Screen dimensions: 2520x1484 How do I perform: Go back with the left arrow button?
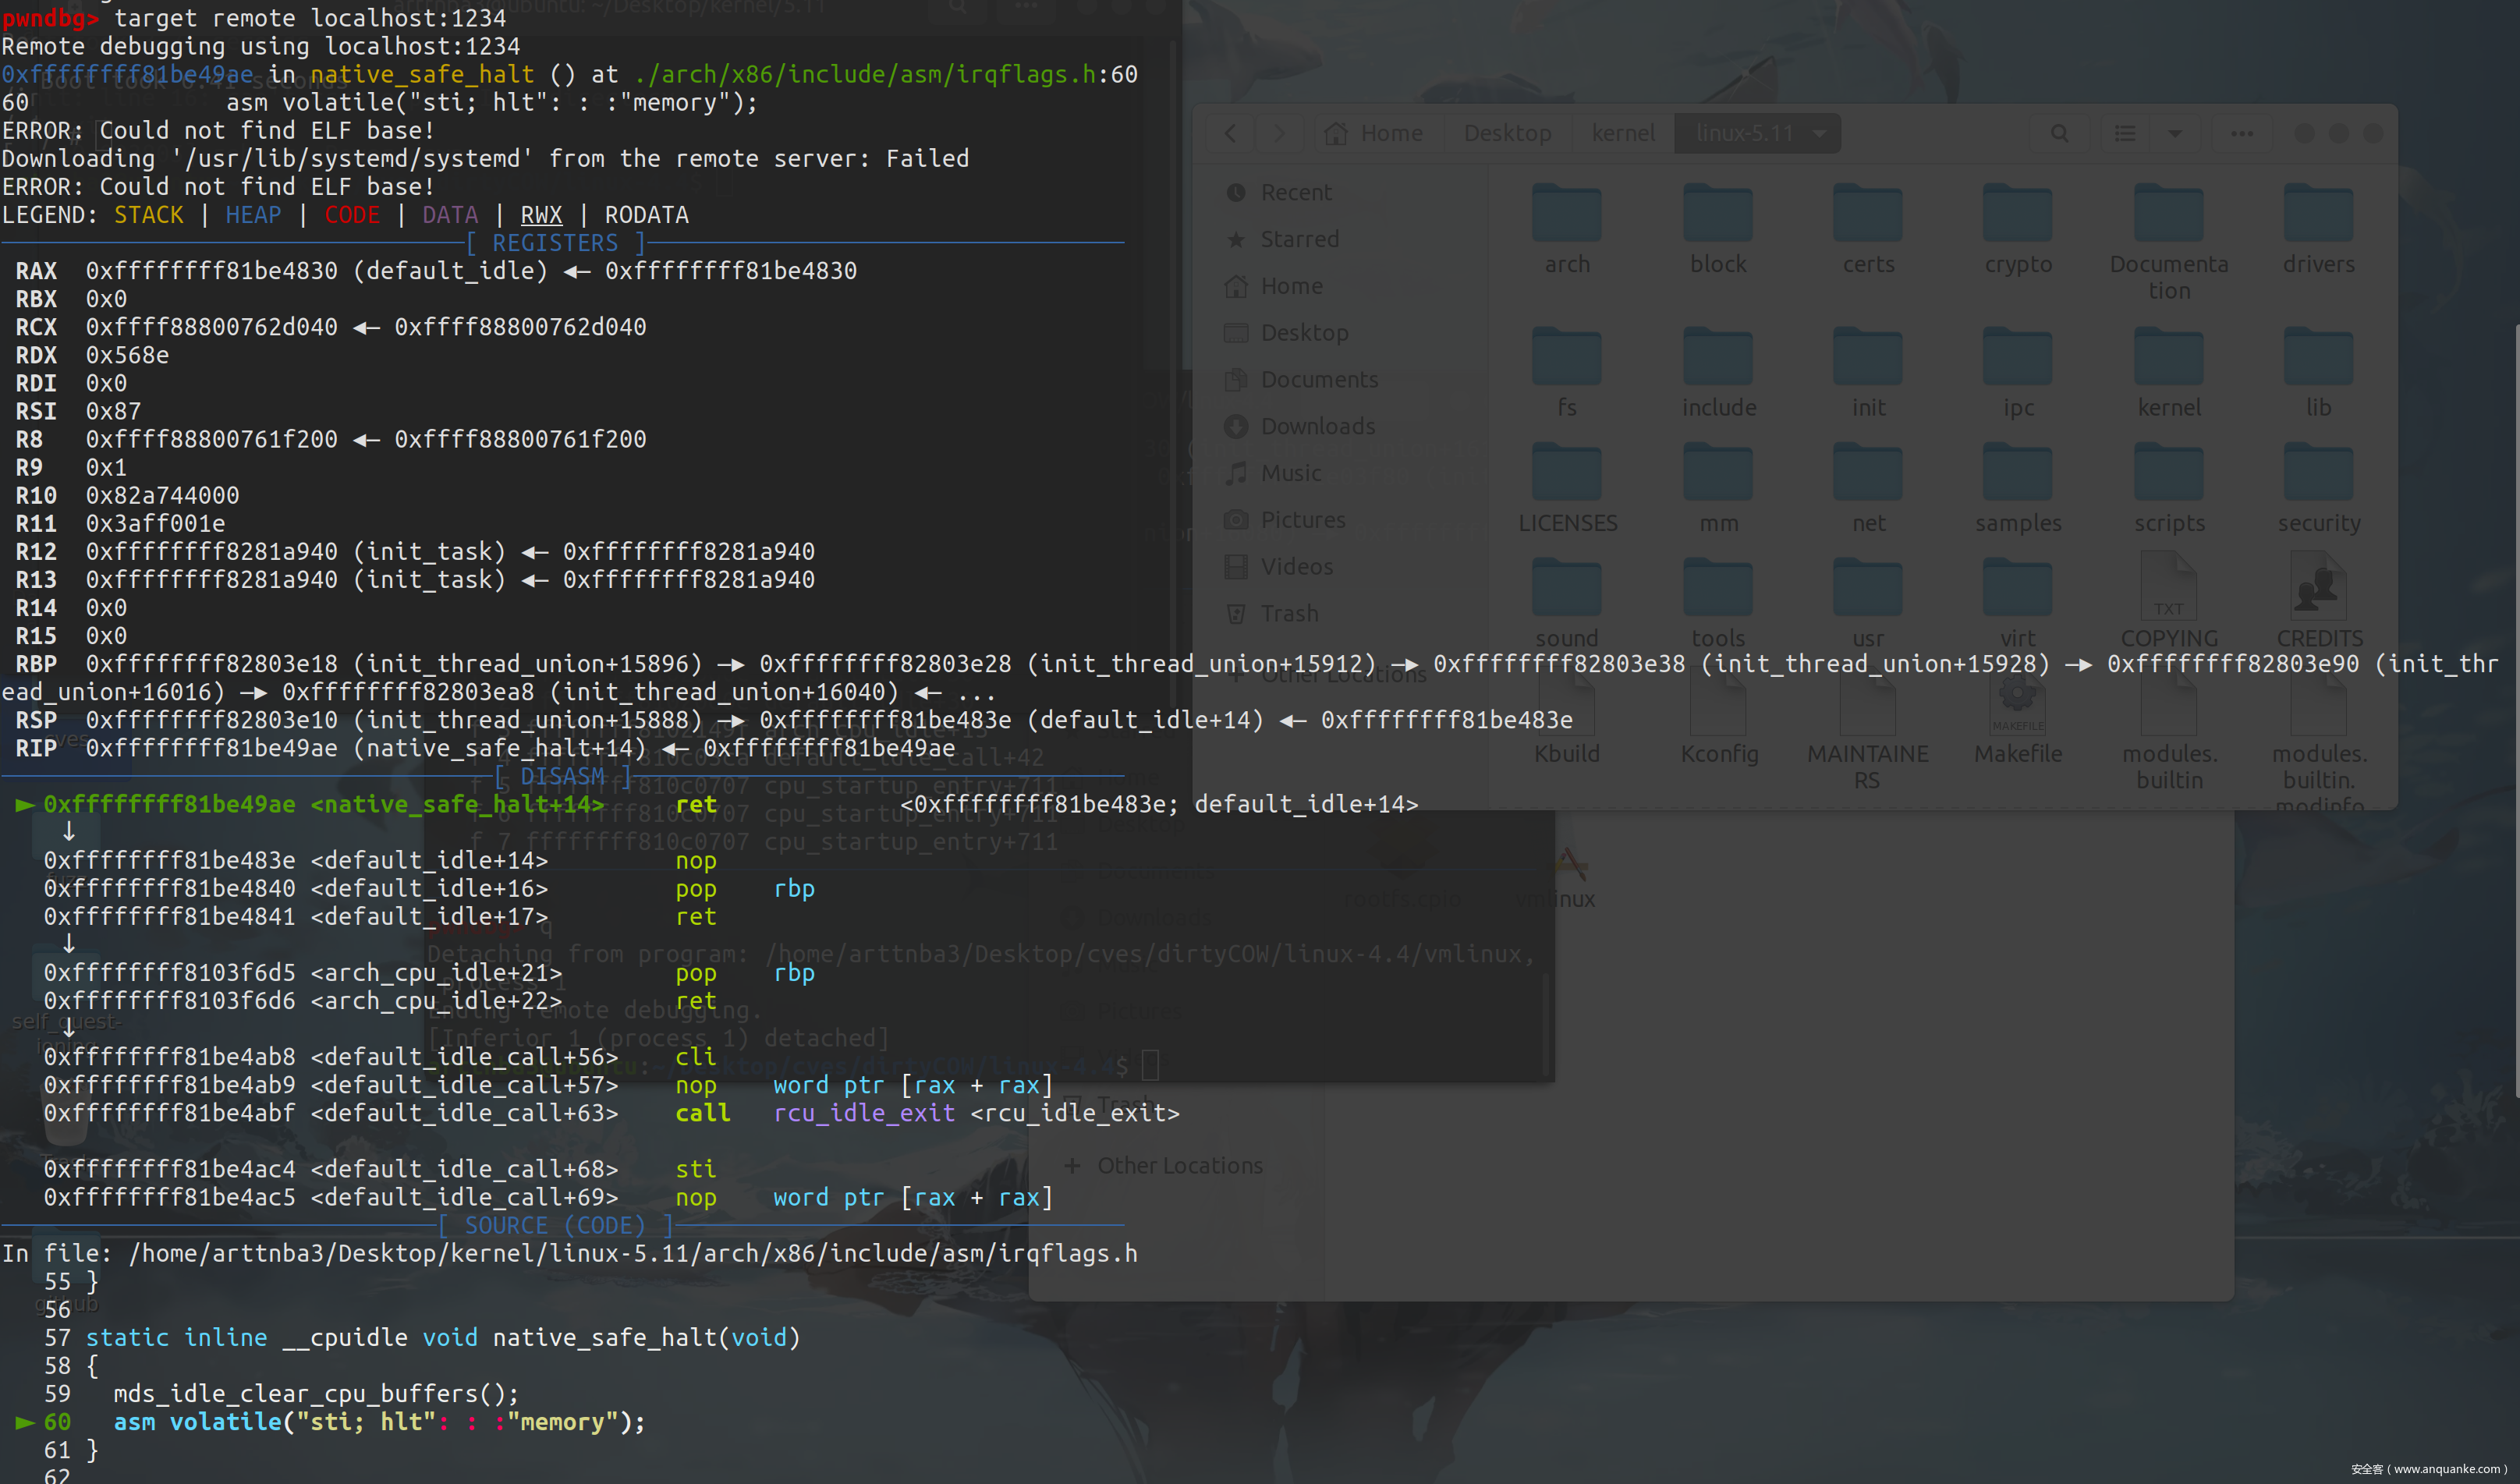pos(1231,133)
